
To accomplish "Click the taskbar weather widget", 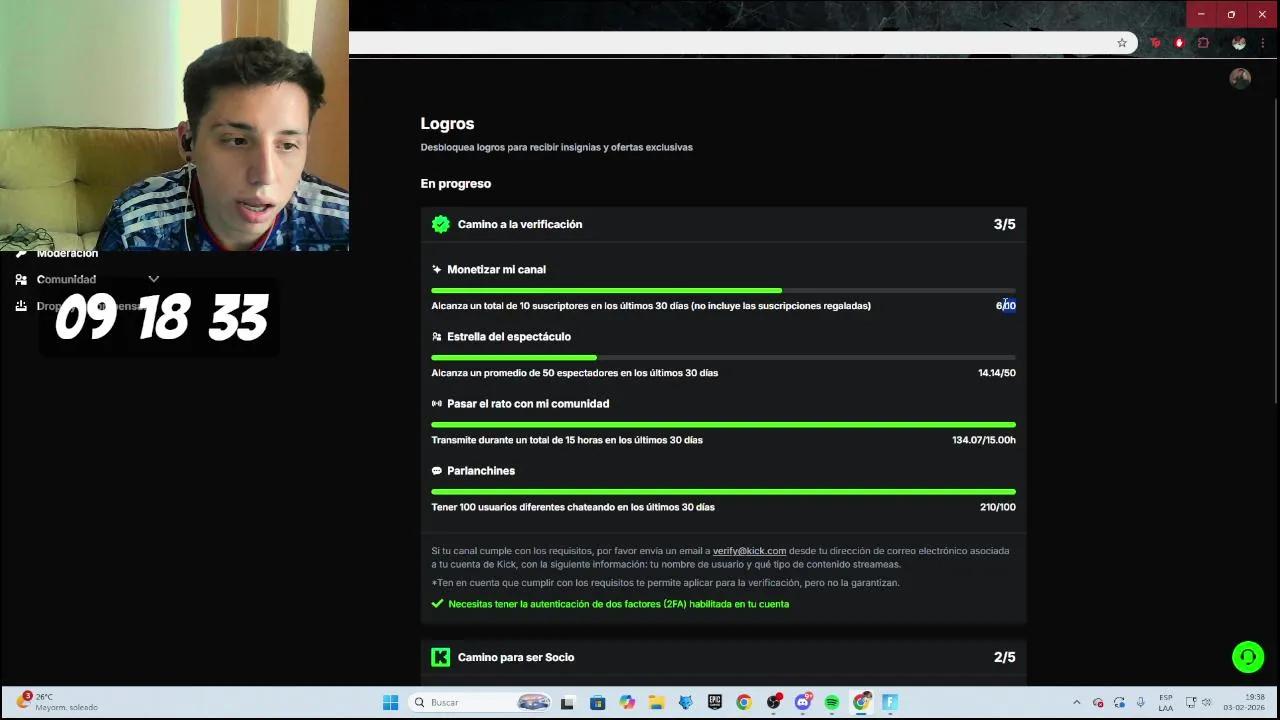I will (58, 702).
